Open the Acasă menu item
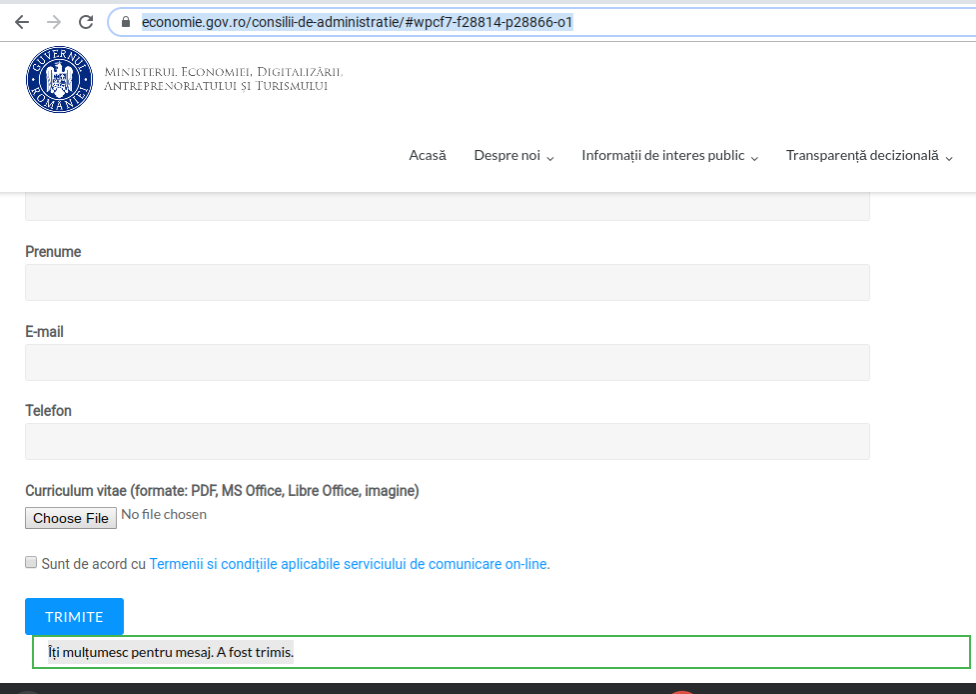Screen dimensions: 976x694 point(427,155)
